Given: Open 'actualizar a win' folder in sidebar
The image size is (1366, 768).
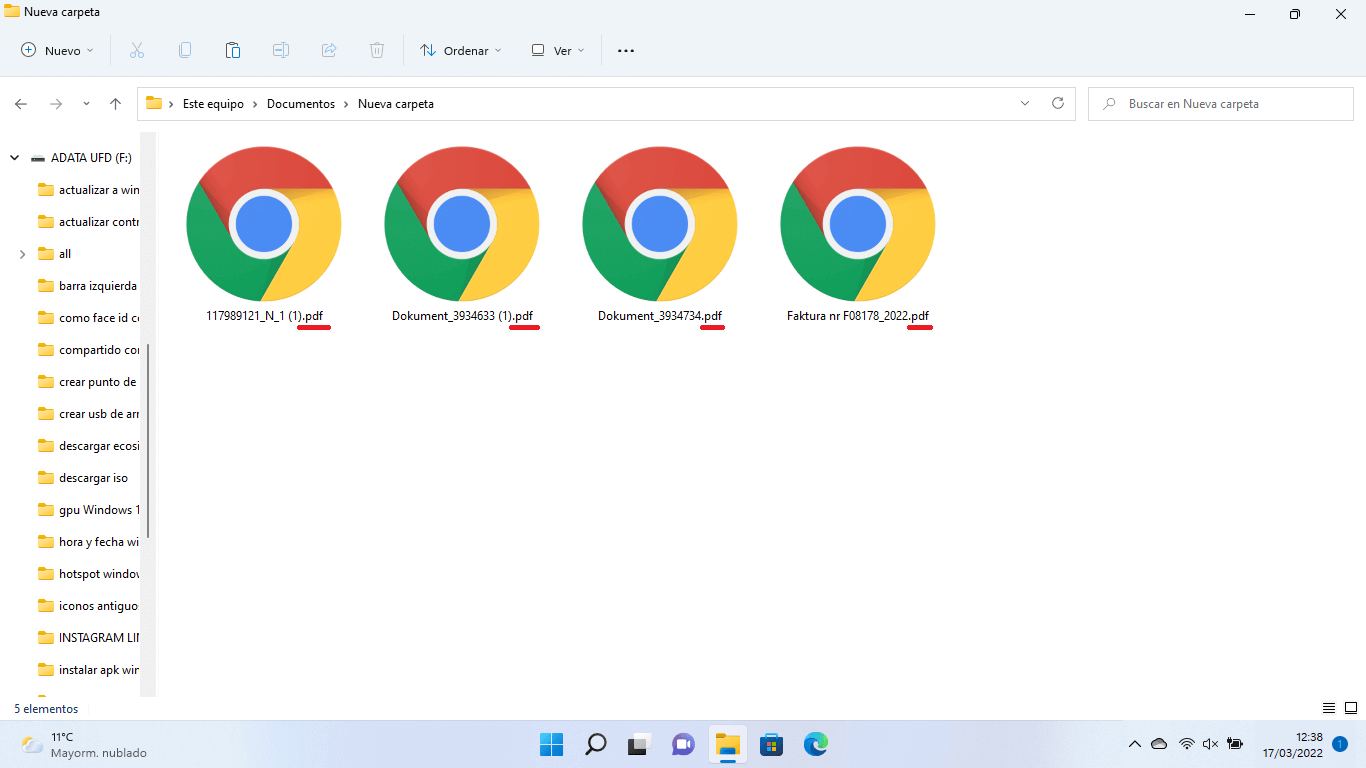Looking at the screenshot, I should tap(89, 190).
